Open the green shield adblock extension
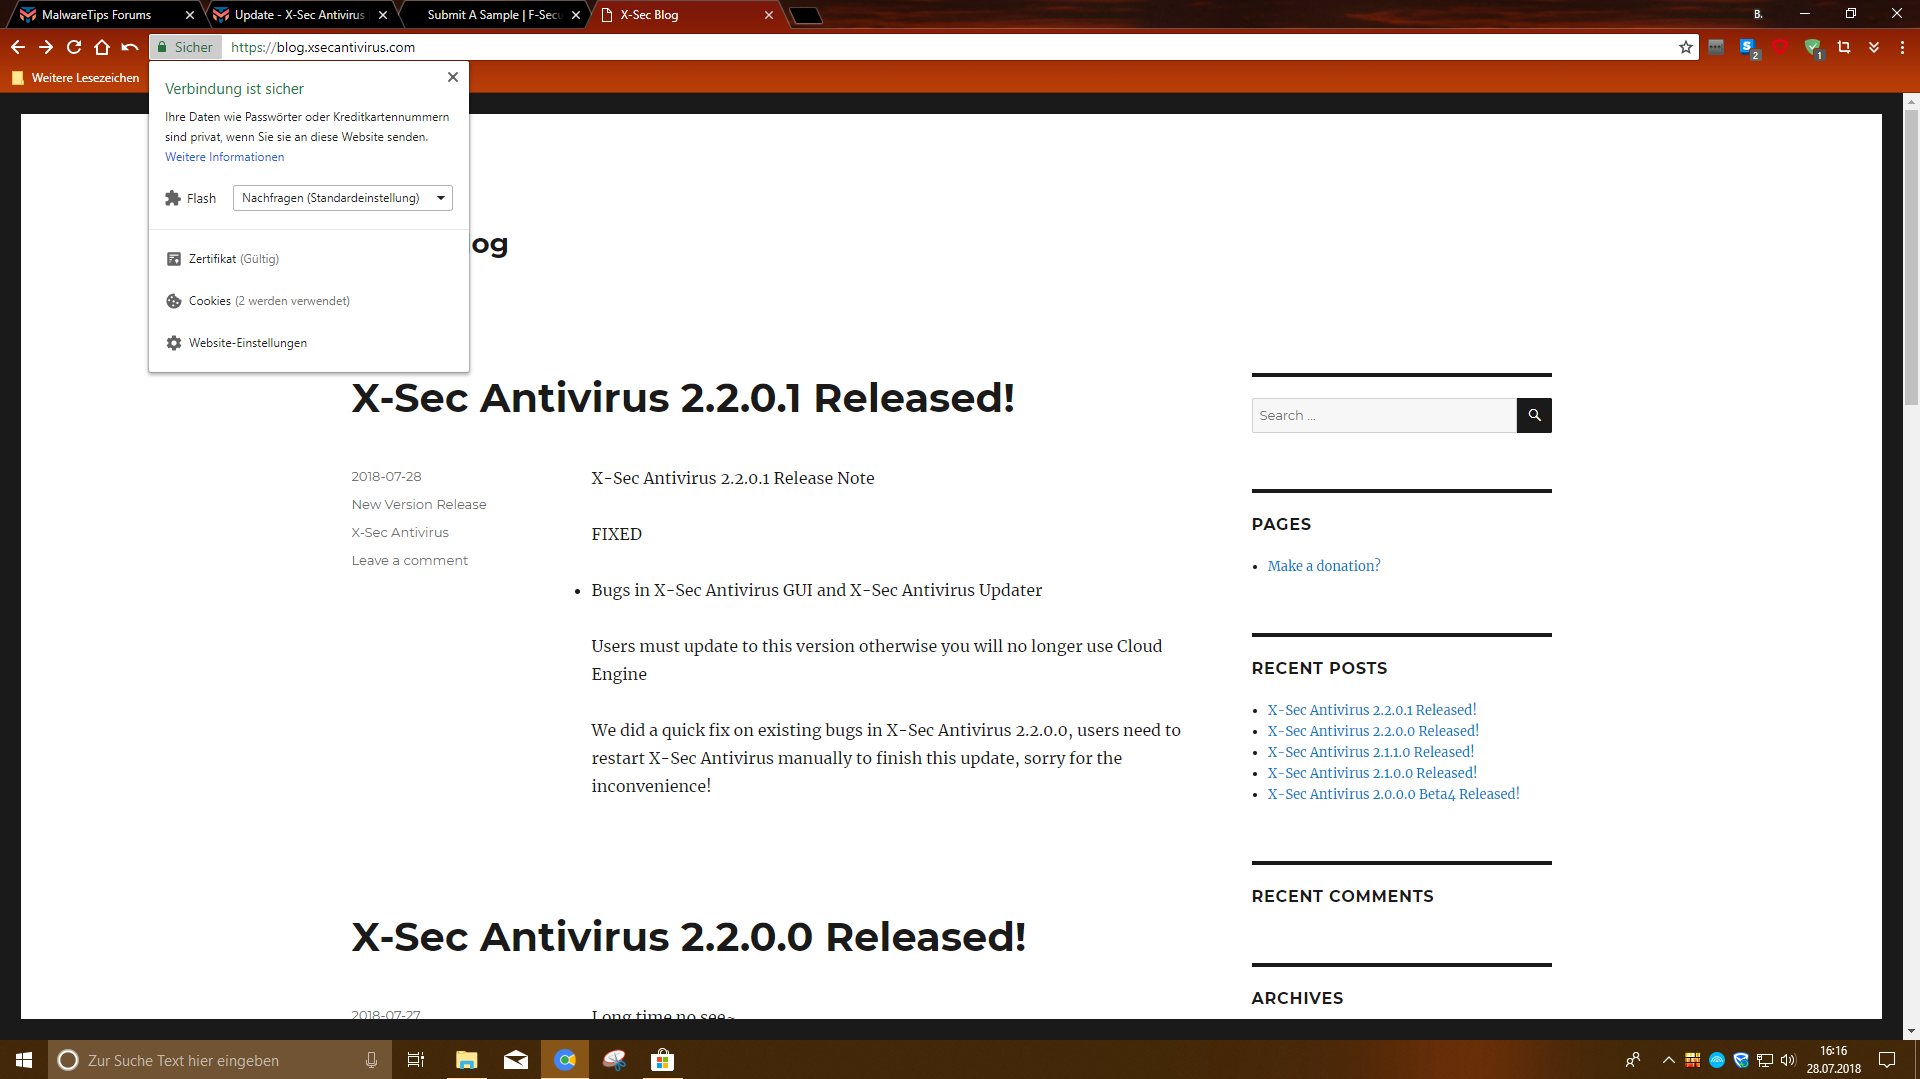1920x1079 pixels. click(1813, 47)
